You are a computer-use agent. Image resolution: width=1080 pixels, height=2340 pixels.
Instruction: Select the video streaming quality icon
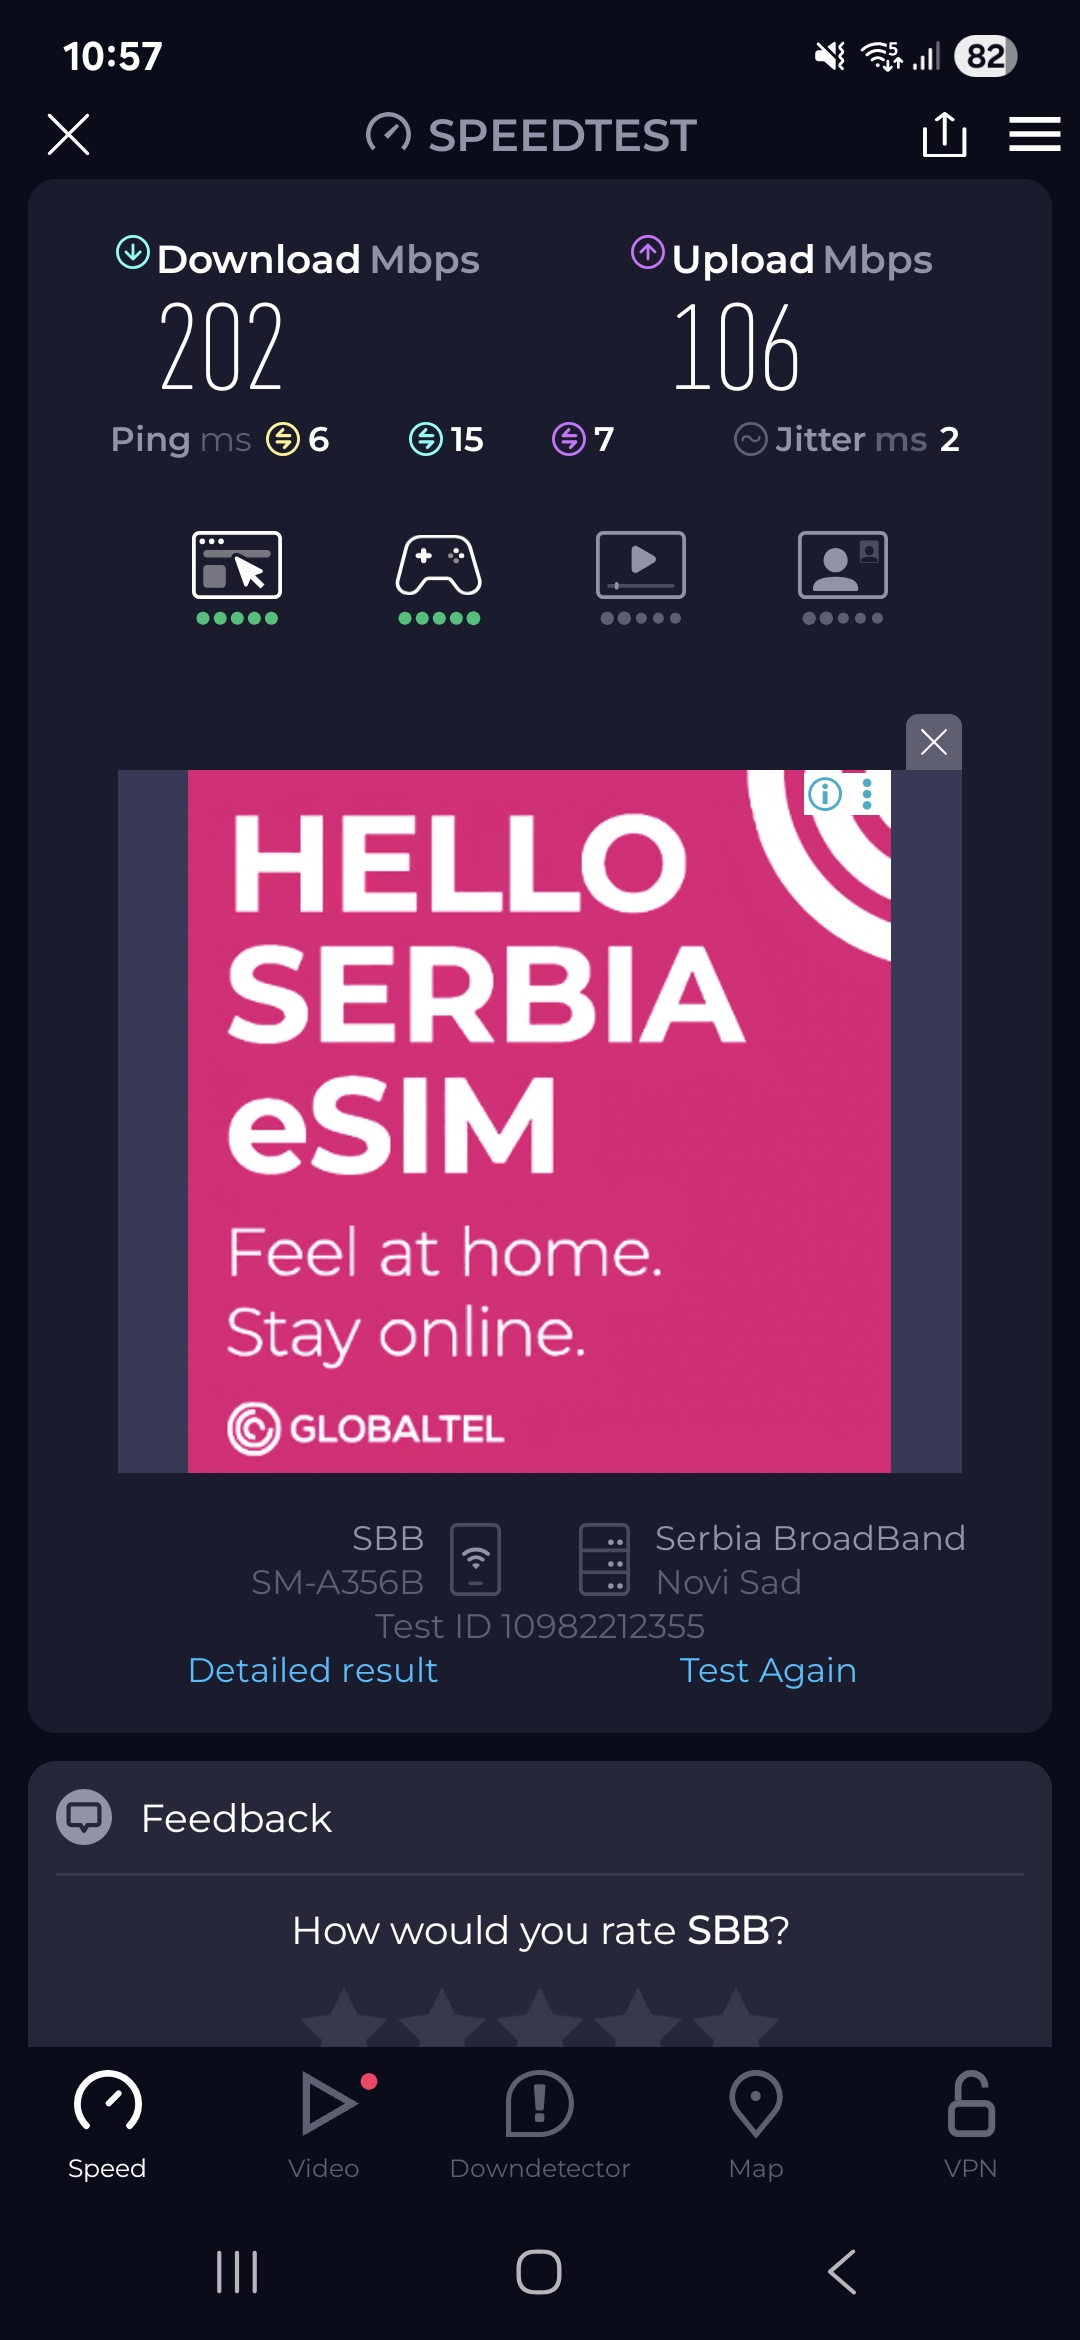pos(641,577)
